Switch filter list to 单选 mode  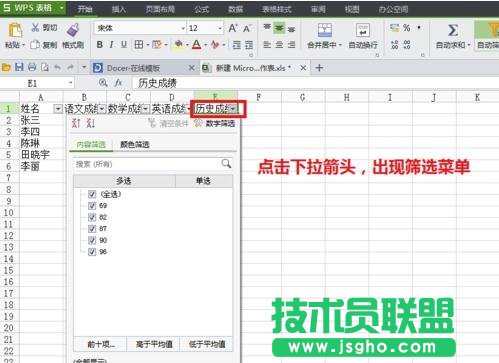point(203,181)
